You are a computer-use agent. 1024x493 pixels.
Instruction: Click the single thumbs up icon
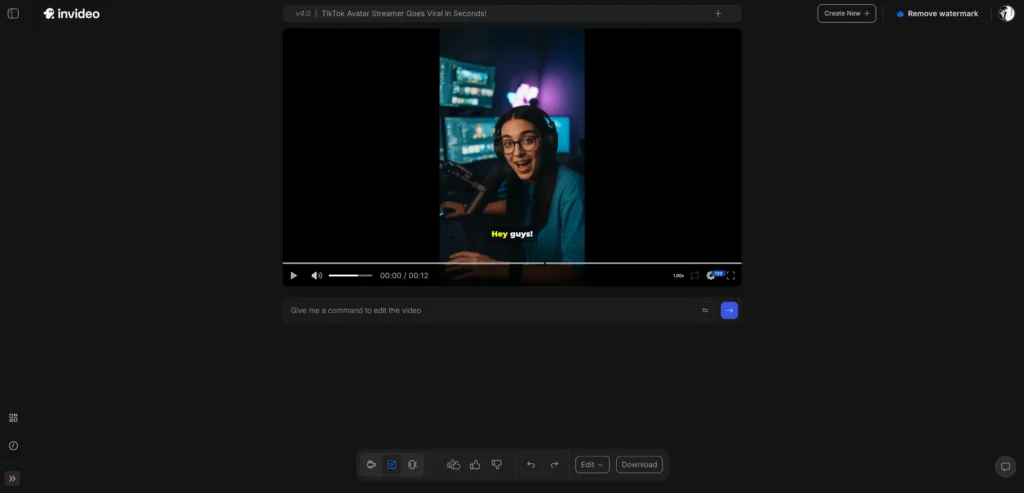pos(475,464)
